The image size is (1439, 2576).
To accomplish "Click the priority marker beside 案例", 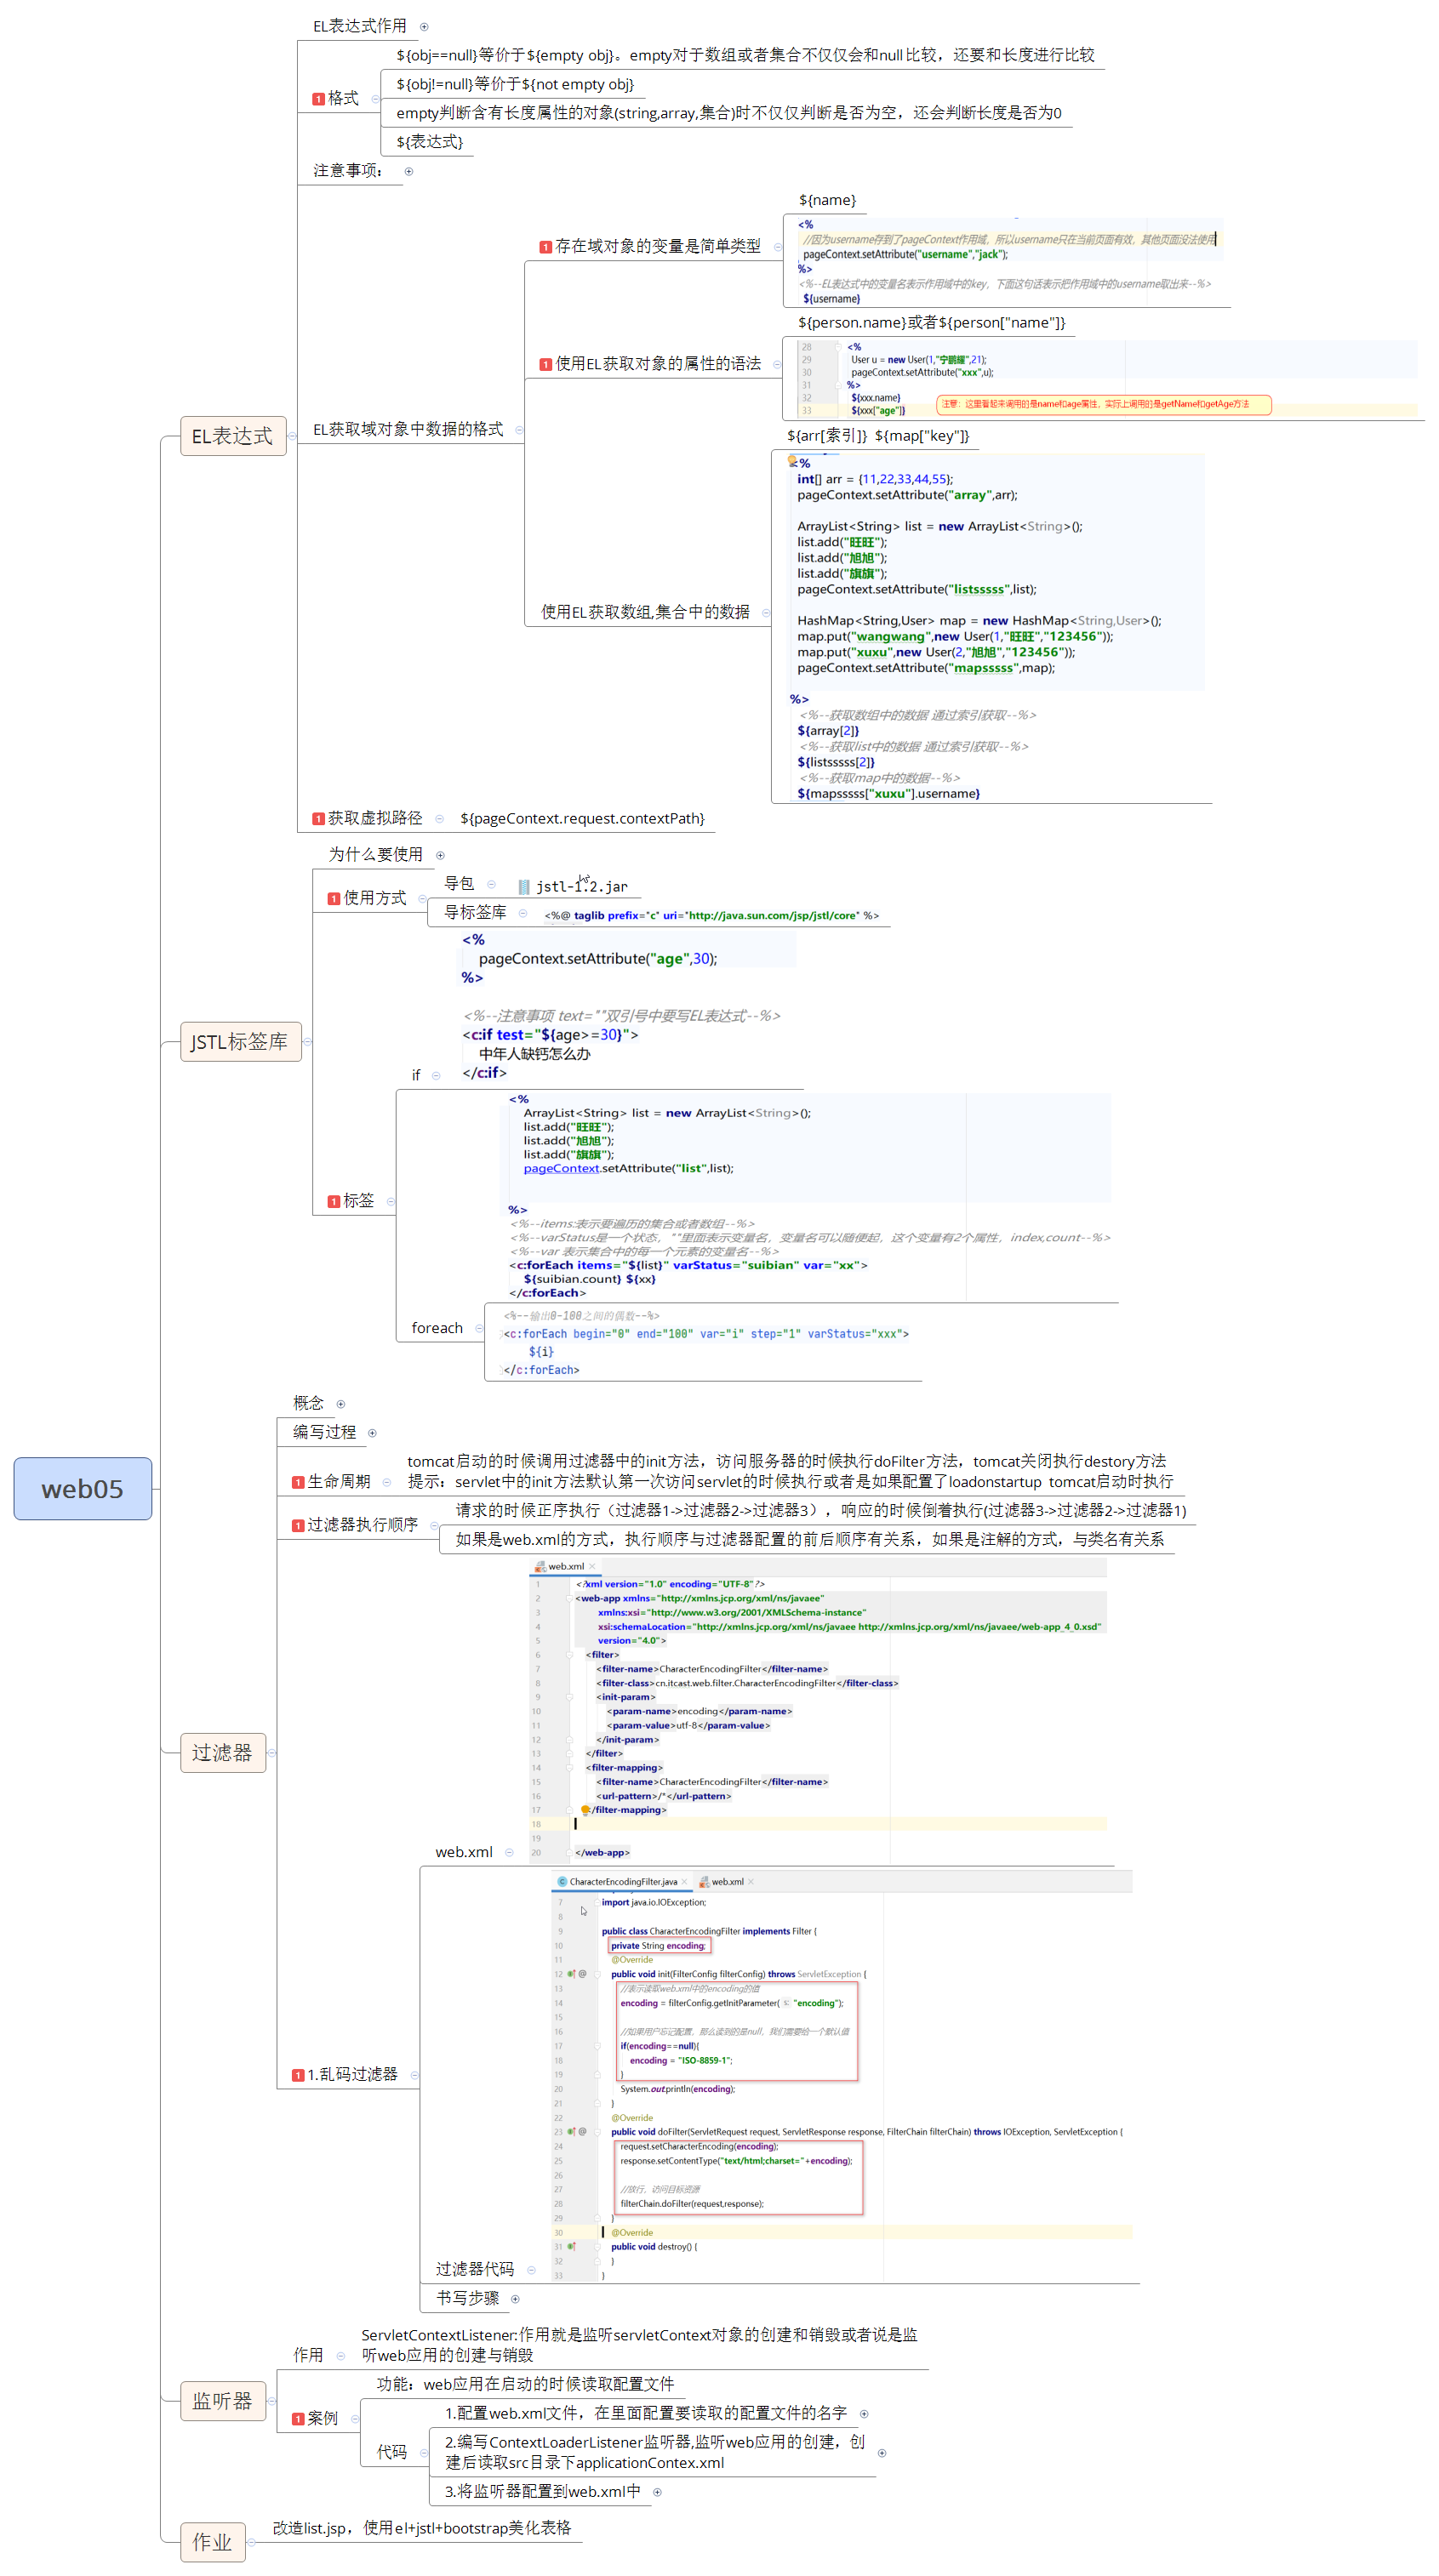I will point(298,2419).
